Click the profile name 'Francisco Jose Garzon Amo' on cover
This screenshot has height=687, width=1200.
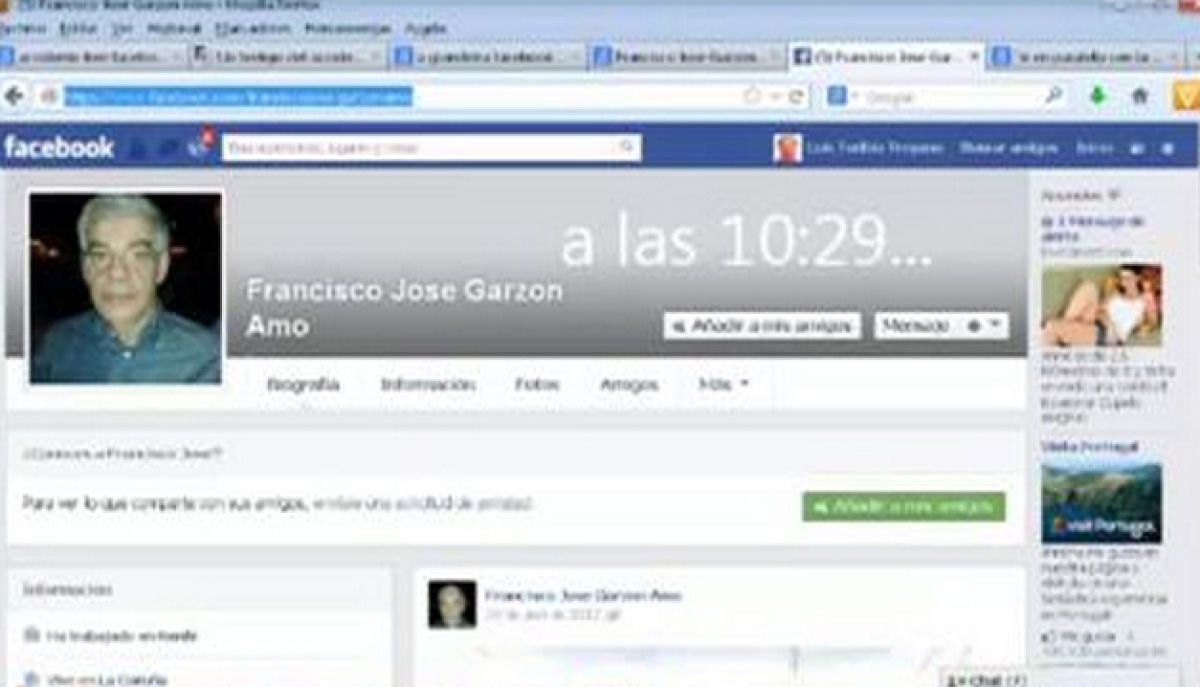tap(405, 308)
